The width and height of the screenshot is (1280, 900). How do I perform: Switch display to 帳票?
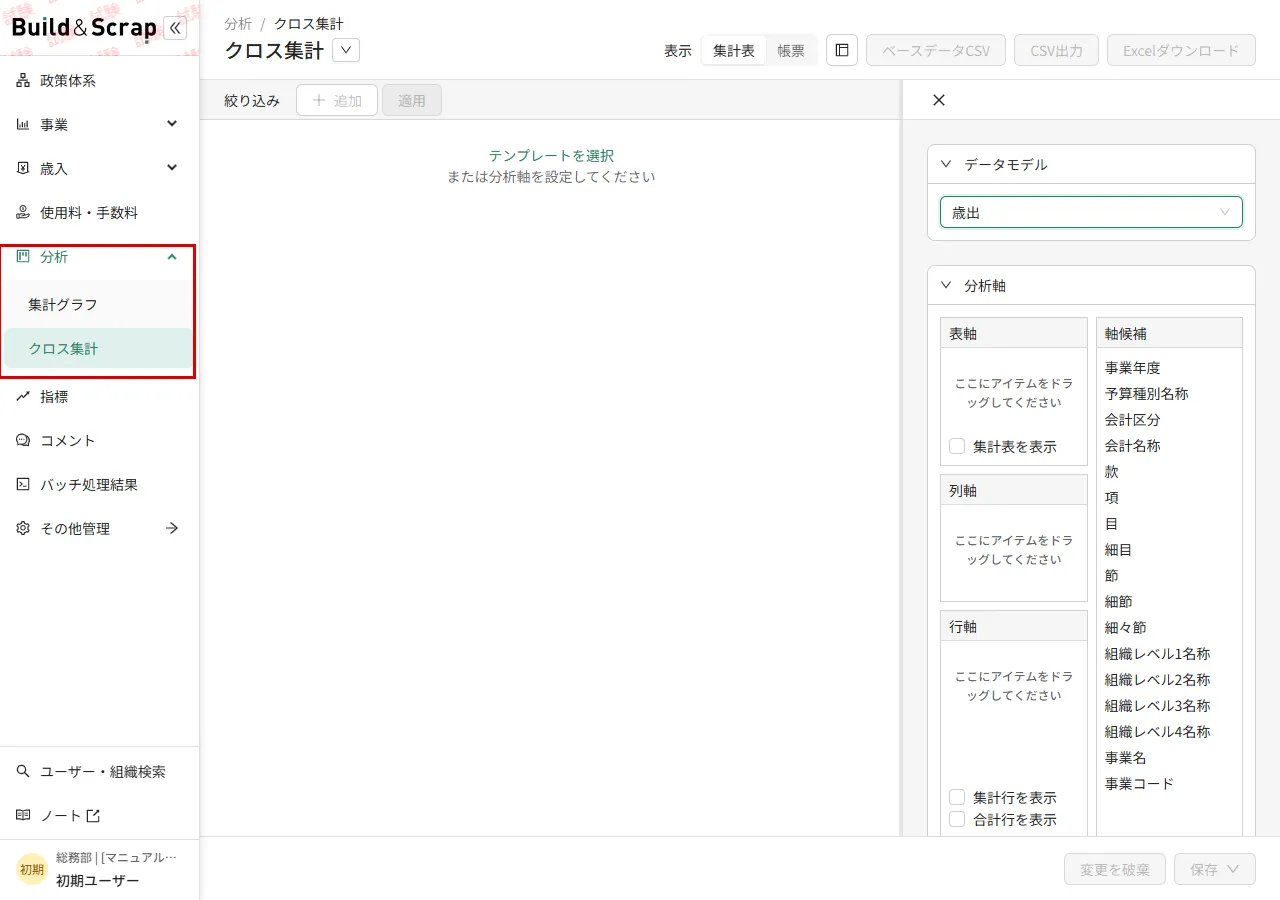pos(791,50)
